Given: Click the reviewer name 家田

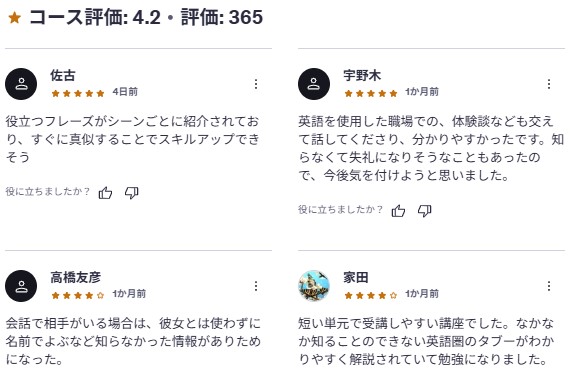Looking at the screenshot, I should tap(356, 277).
